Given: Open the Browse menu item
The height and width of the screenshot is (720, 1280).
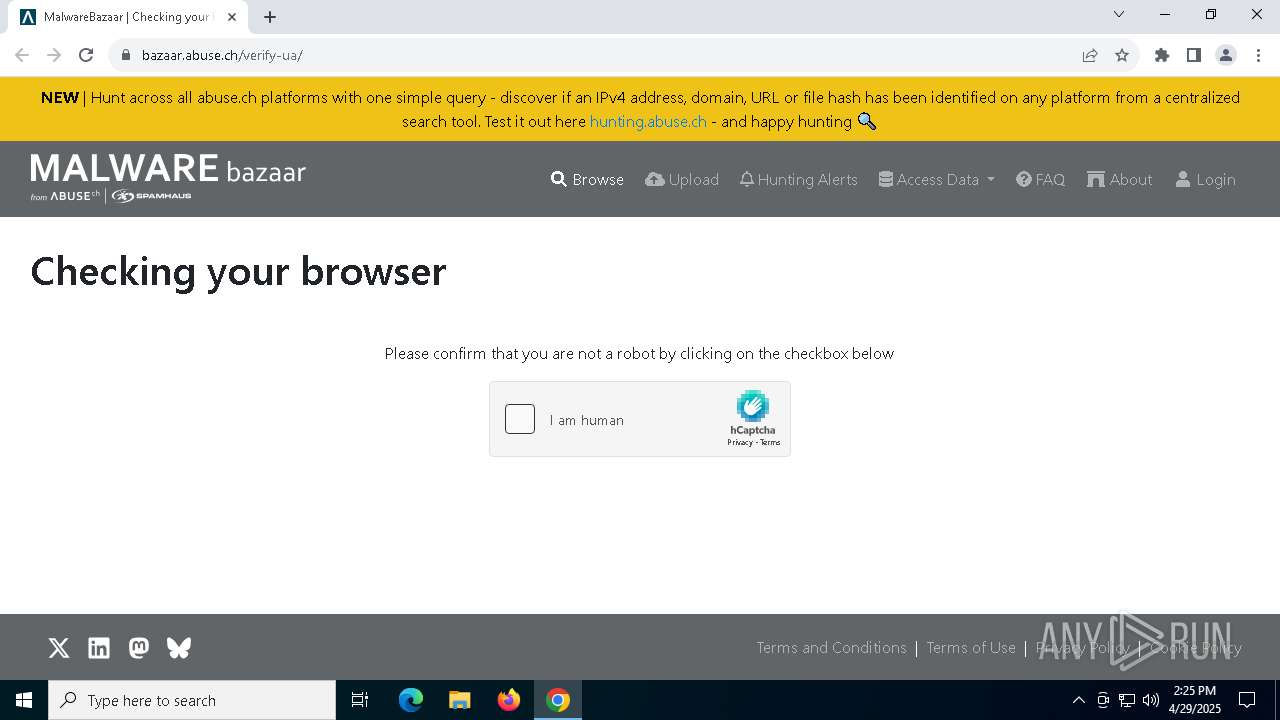Looking at the screenshot, I should (x=587, y=179).
